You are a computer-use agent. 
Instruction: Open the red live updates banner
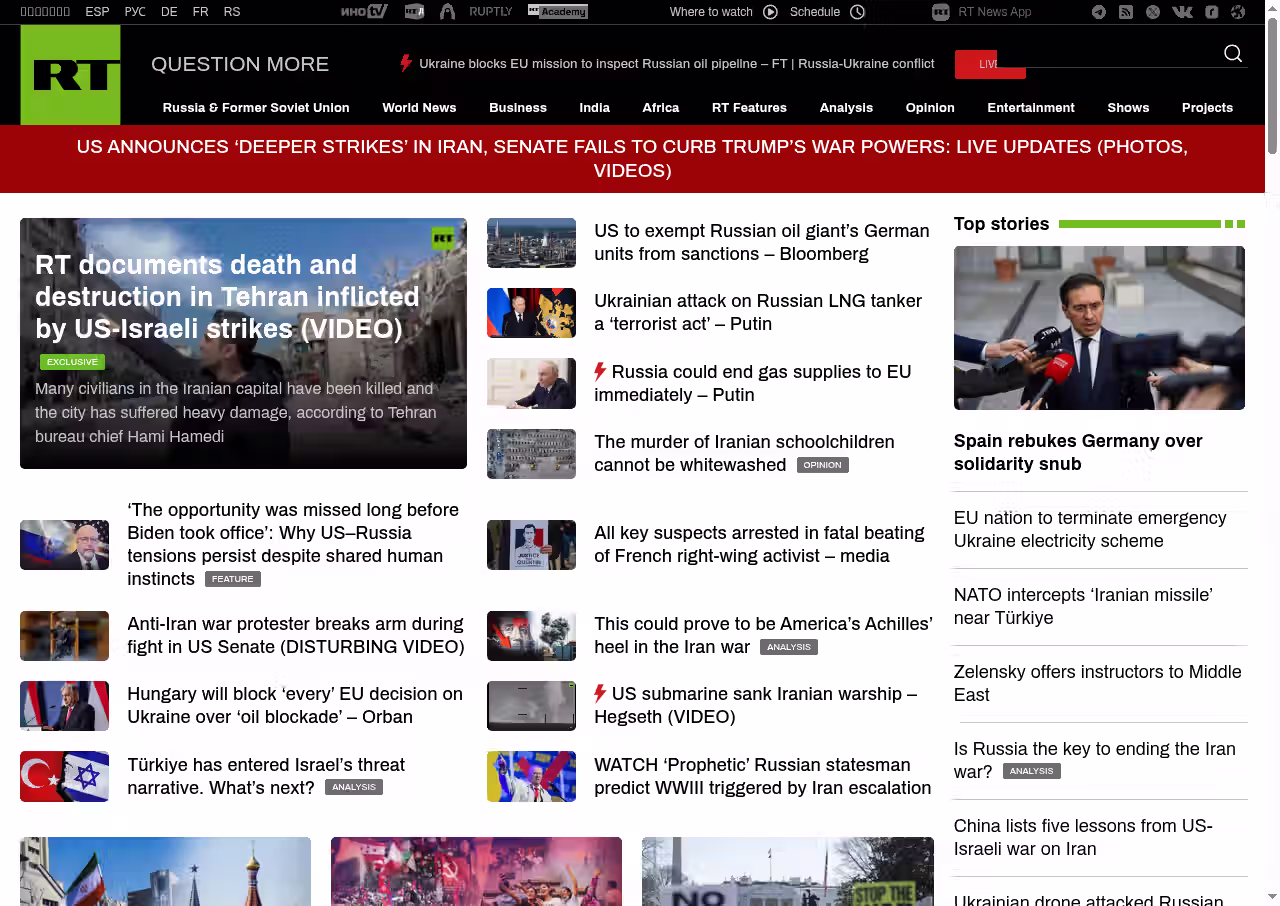(x=632, y=159)
